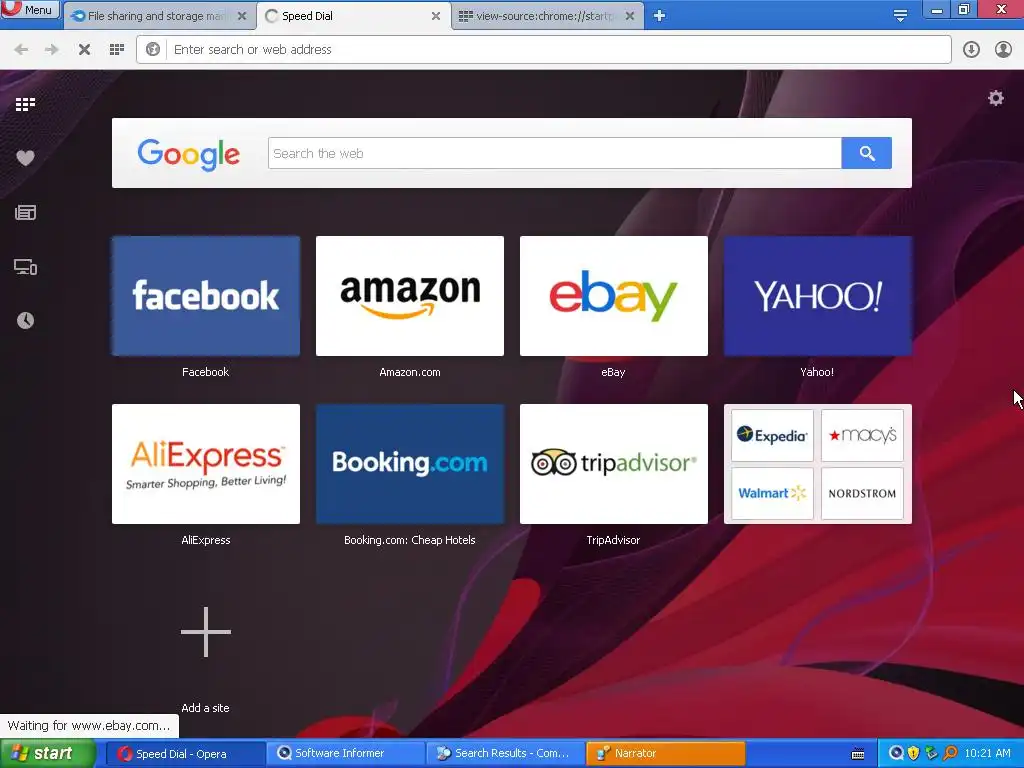Screen dimensions: 1024x768
Task: Click the Windows start button
Action: 47,753
